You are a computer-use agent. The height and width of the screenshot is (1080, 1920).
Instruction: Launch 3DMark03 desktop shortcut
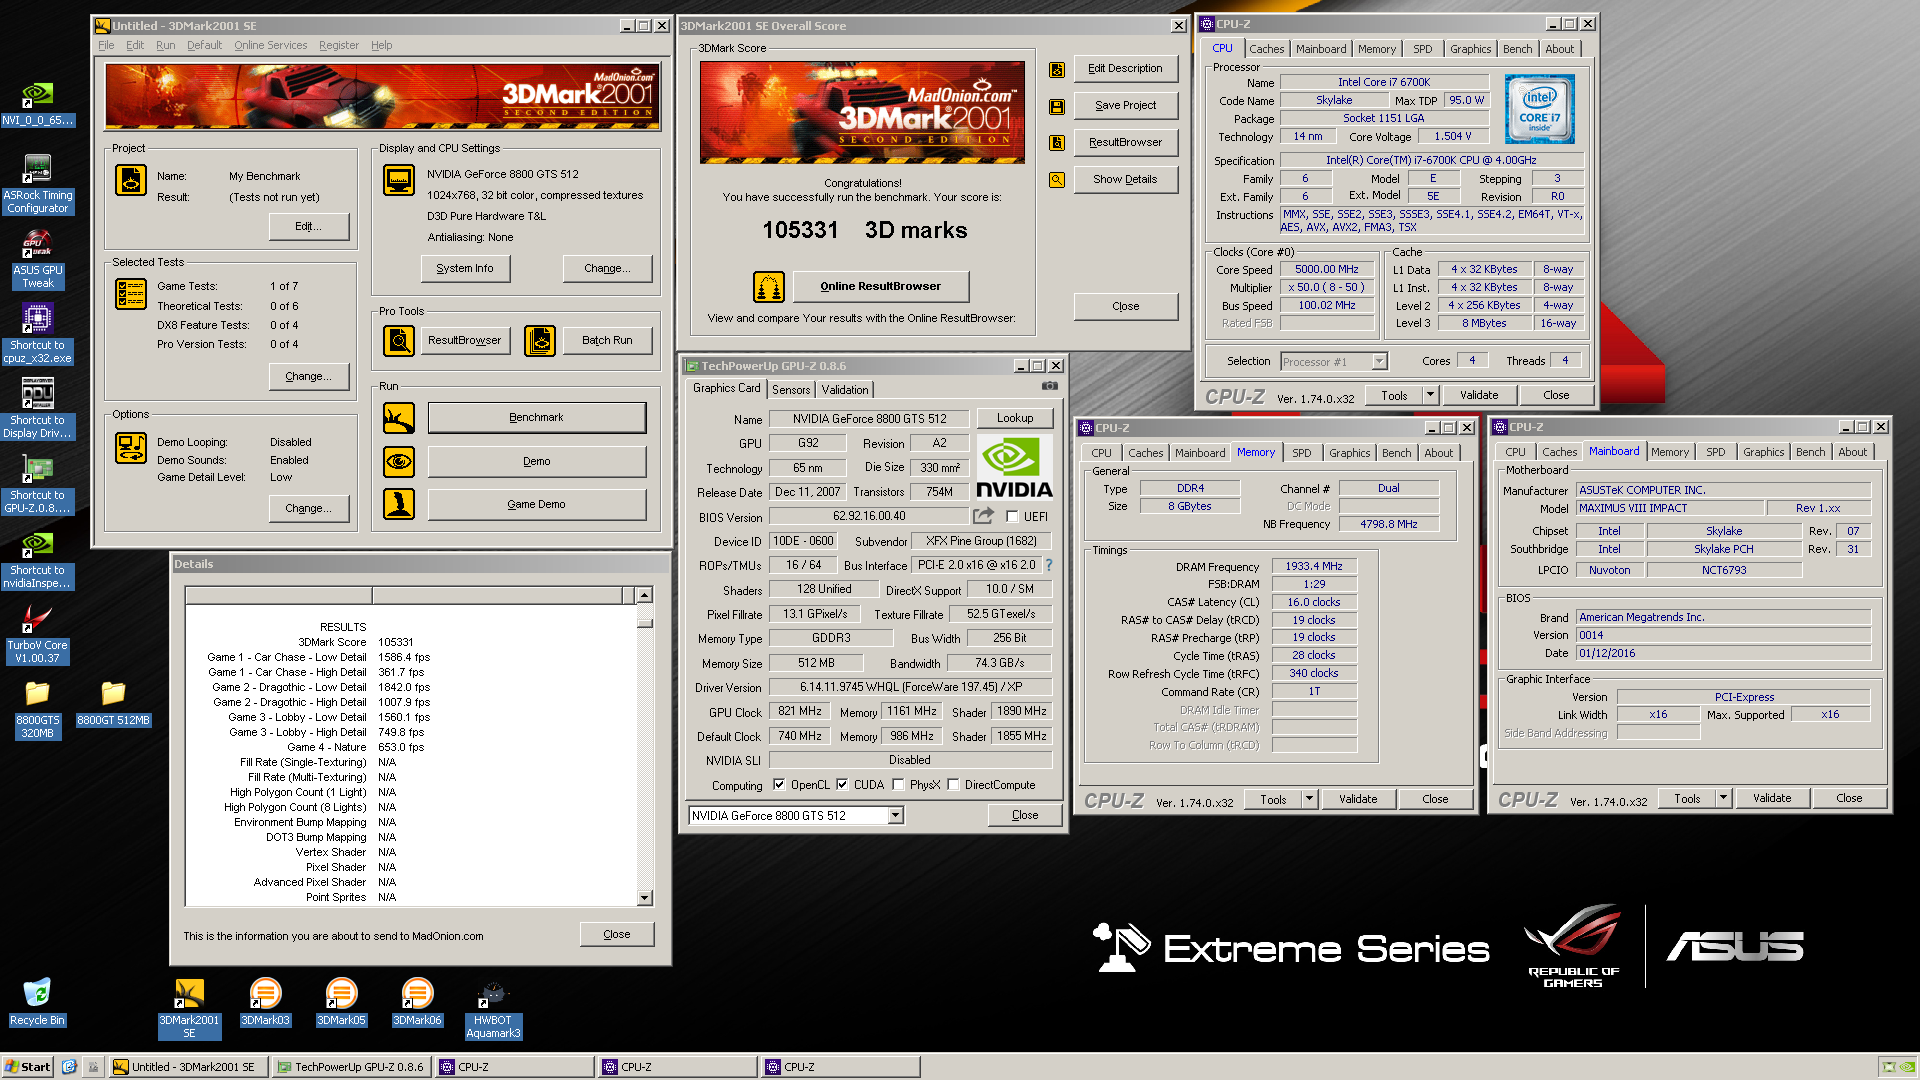[265, 1003]
